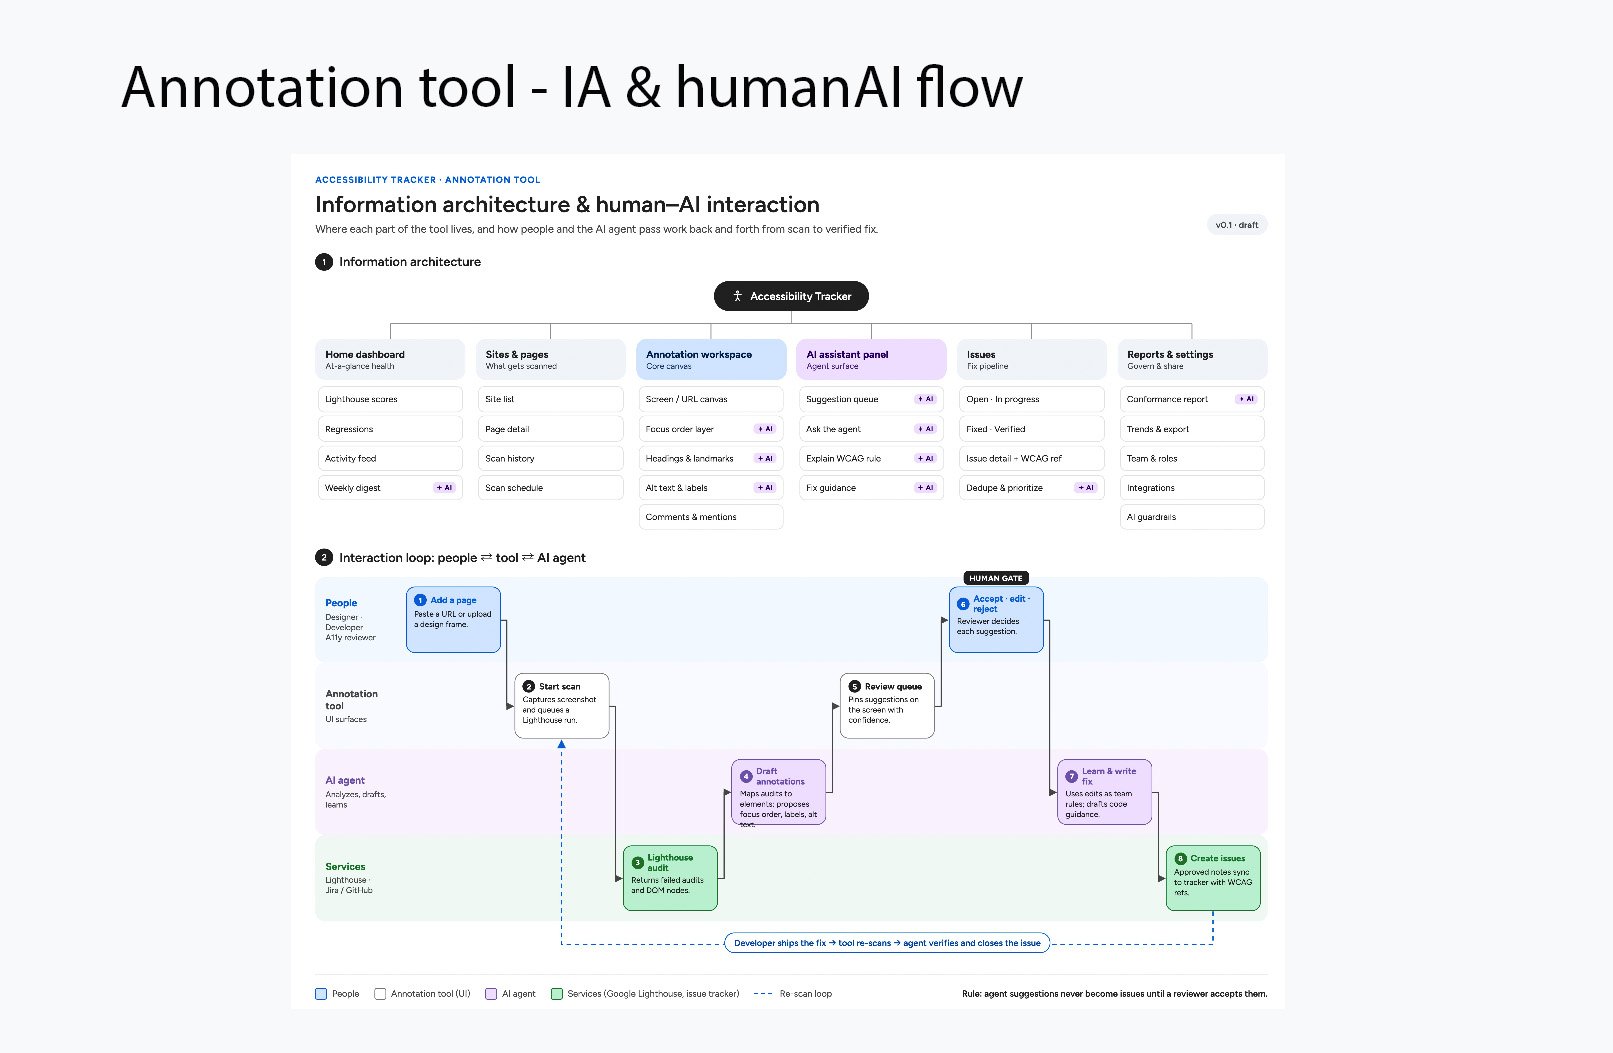Click the v0.1 · draft version badge

pyautogui.click(x=1237, y=225)
